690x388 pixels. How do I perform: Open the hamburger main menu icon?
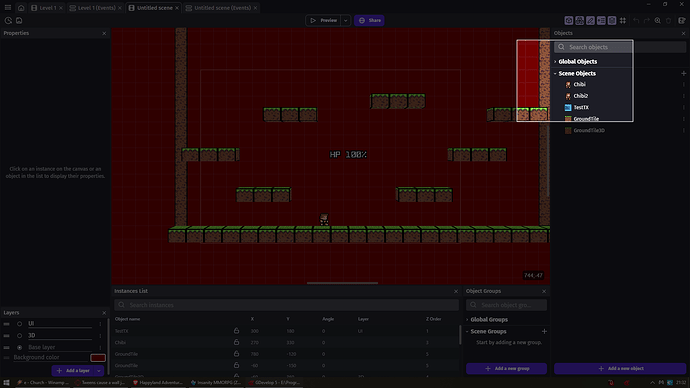[8, 8]
